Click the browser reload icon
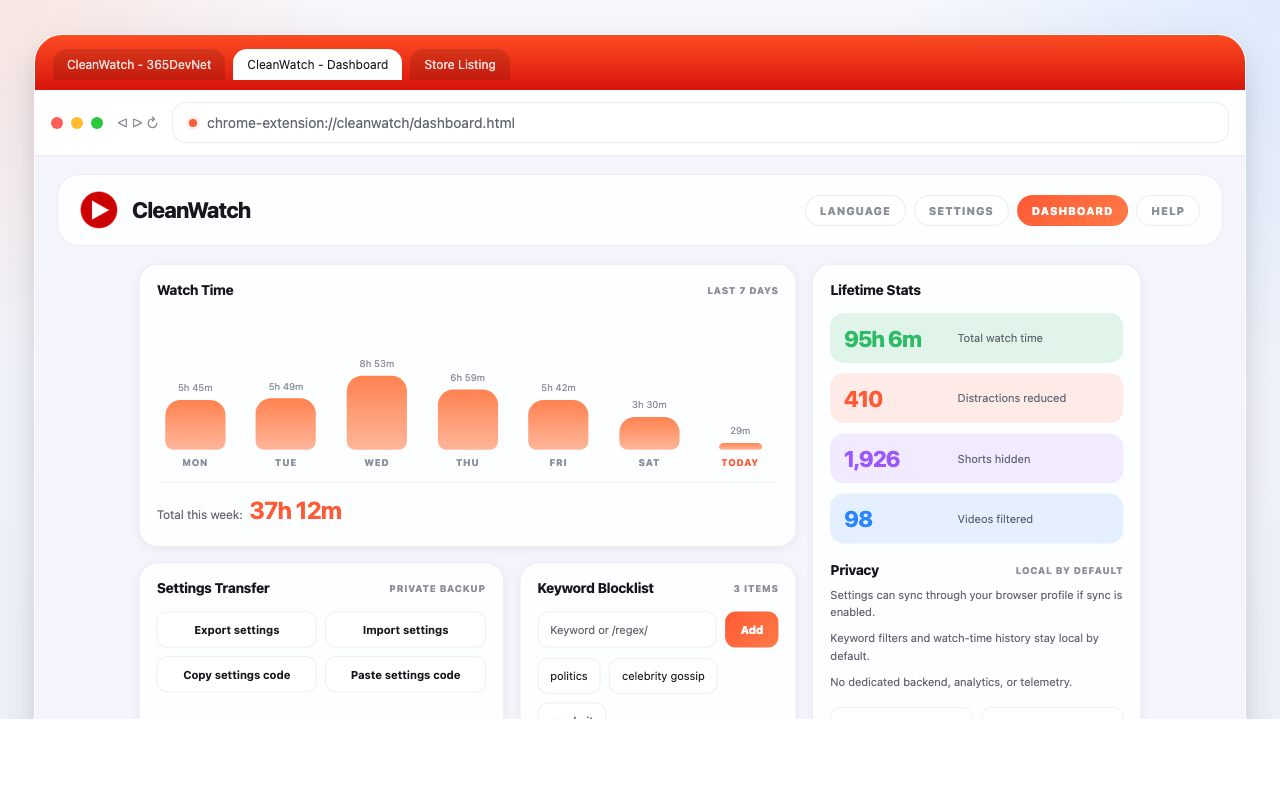Image resolution: width=1280 pixels, height=800 pixels. [x=153, y=123]
